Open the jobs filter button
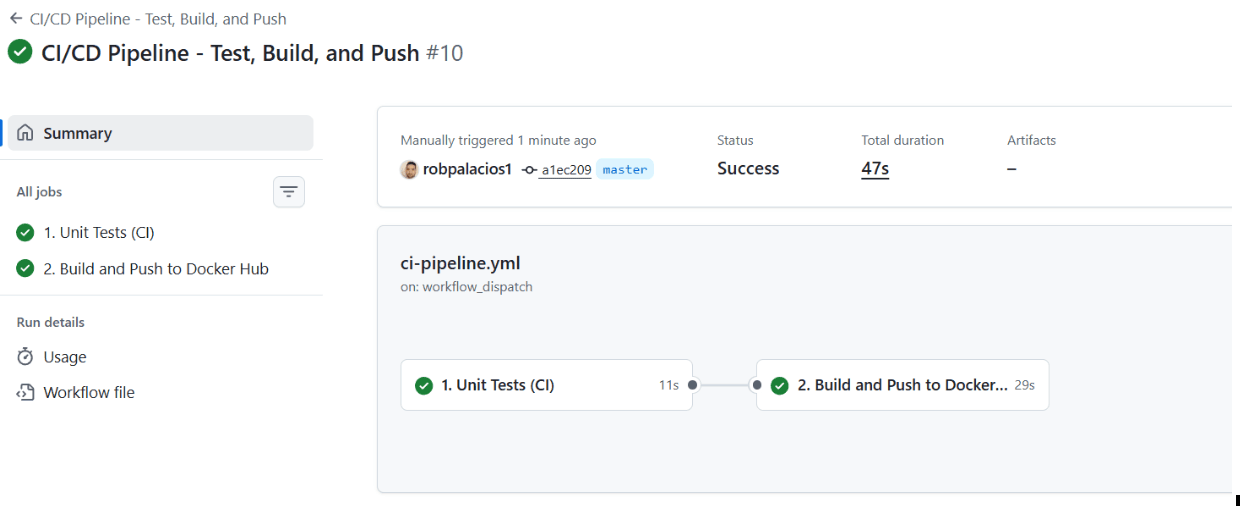The width and height of the screenshot is (1250, 506). (289, 191)
